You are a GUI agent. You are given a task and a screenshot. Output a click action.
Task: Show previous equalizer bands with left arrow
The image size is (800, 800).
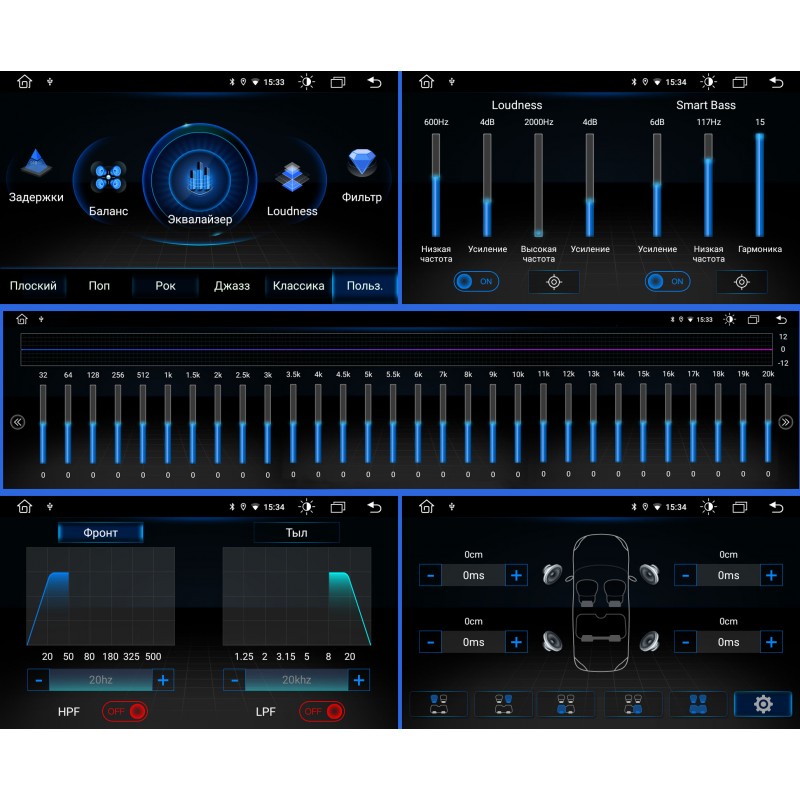17,422
